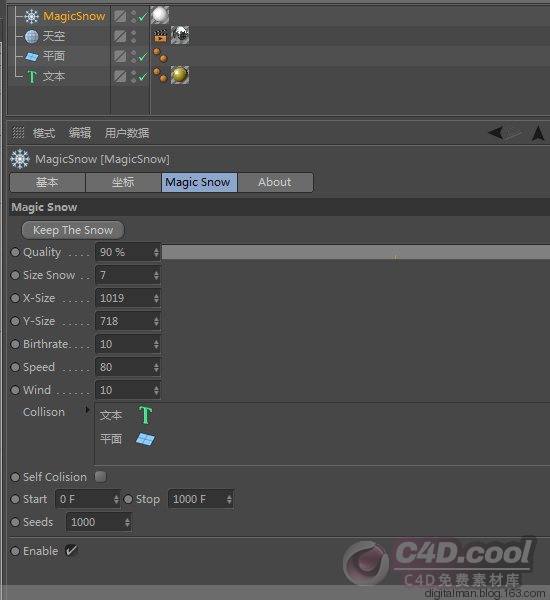This screenshot has width=550, height=600.
Task: Toggle the visibility dots of the MagicSnow row
Action: click(133, 16)
